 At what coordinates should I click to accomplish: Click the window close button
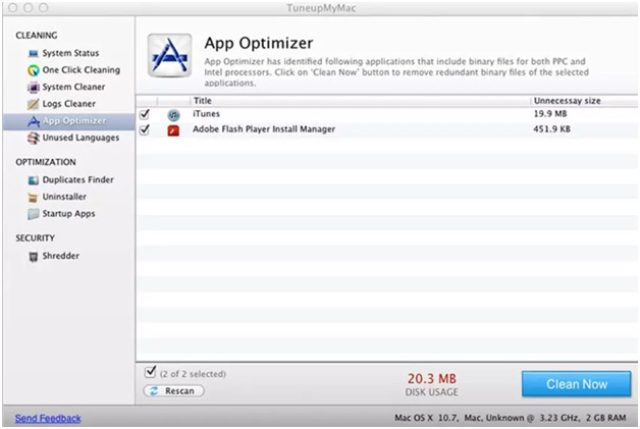point(13,8)
